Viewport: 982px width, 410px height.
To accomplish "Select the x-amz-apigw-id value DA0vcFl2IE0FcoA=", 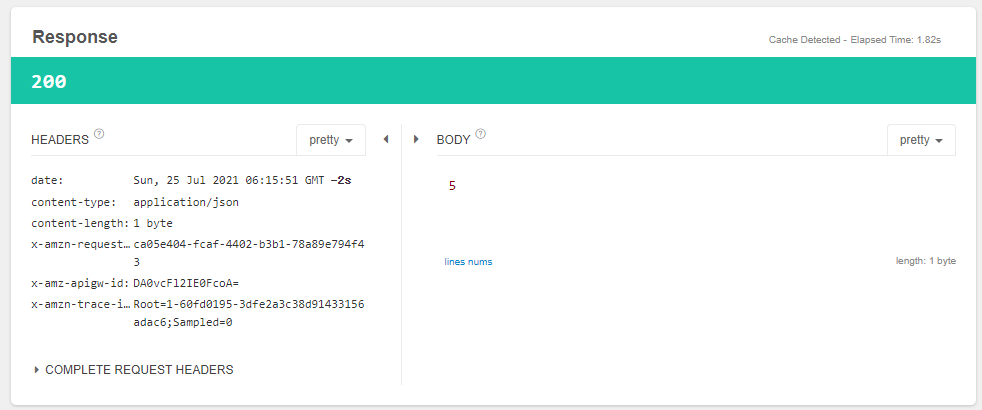I will tap(186, 283).
